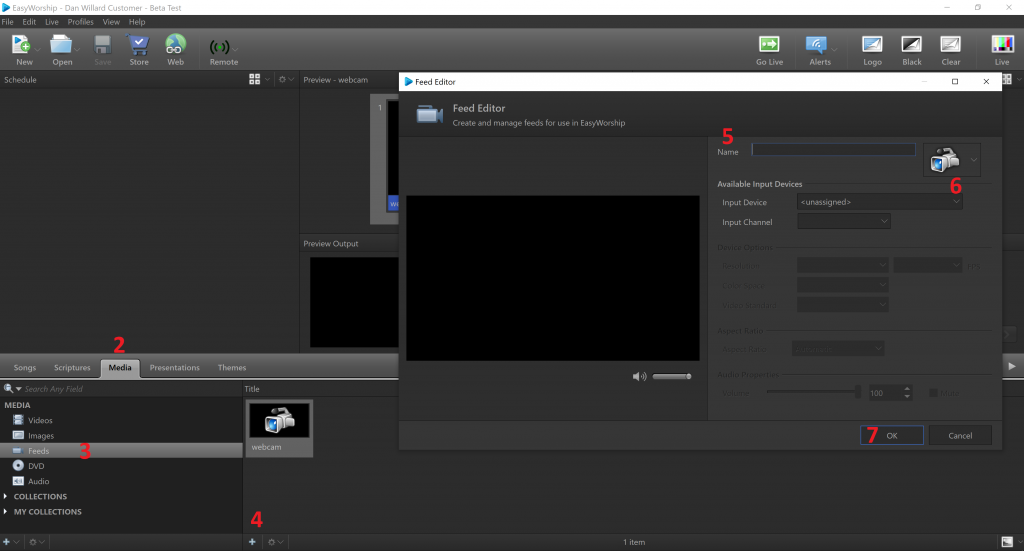The image size is (1024, 551).
Task: Click the Feed Editor speaker icon
Action: click(639, 377)
